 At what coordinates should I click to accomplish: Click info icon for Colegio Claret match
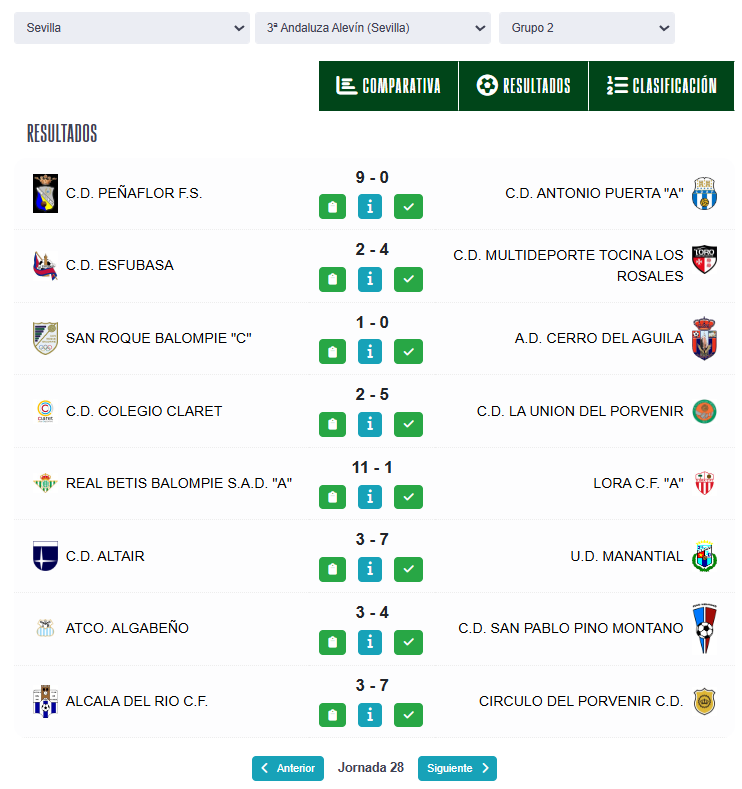pos(370,425)
